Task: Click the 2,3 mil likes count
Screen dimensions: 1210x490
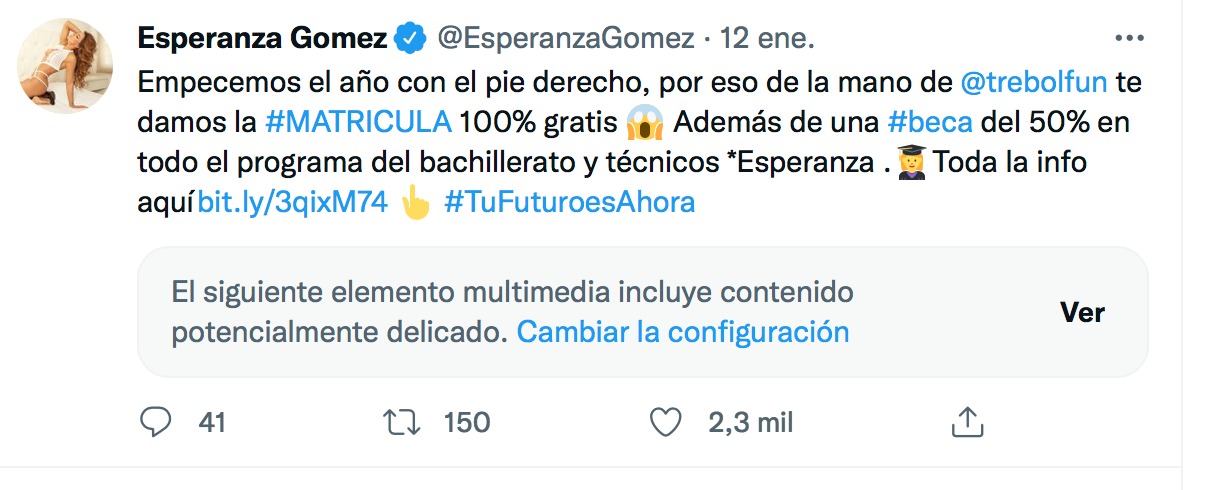Action: (x=750, y=422)
